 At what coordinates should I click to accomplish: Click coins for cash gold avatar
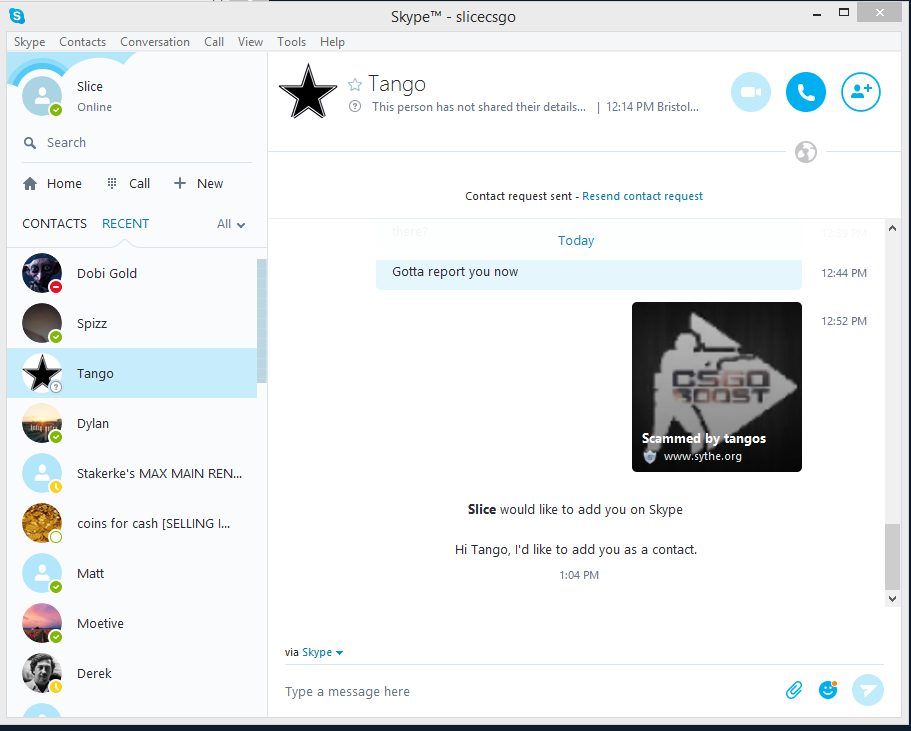click(x=42, y=523)
